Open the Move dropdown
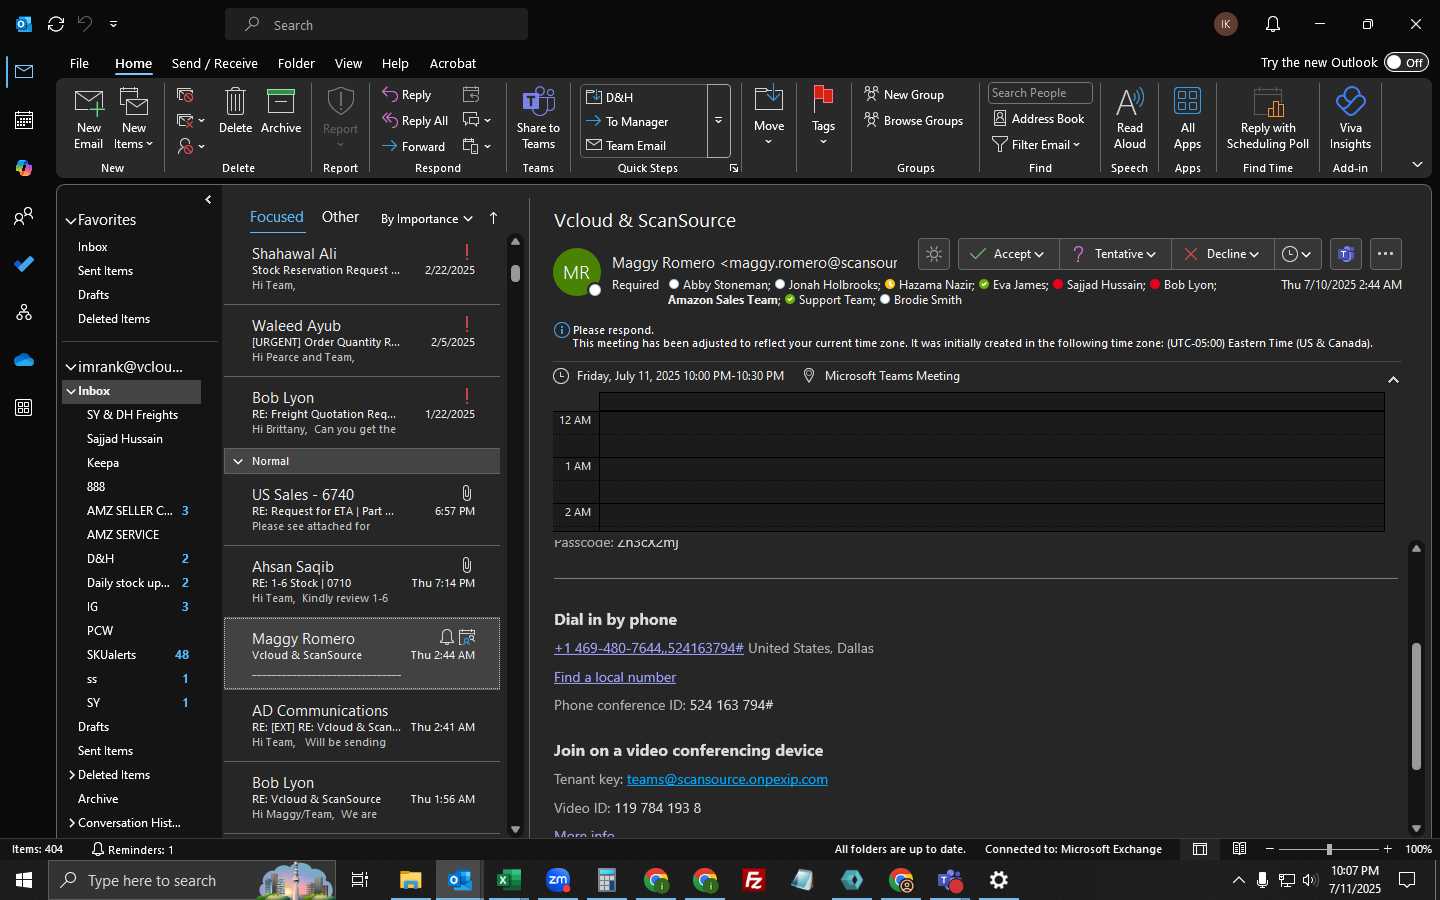The width and height of the screenshot is (1440, 900). (769, 116)
